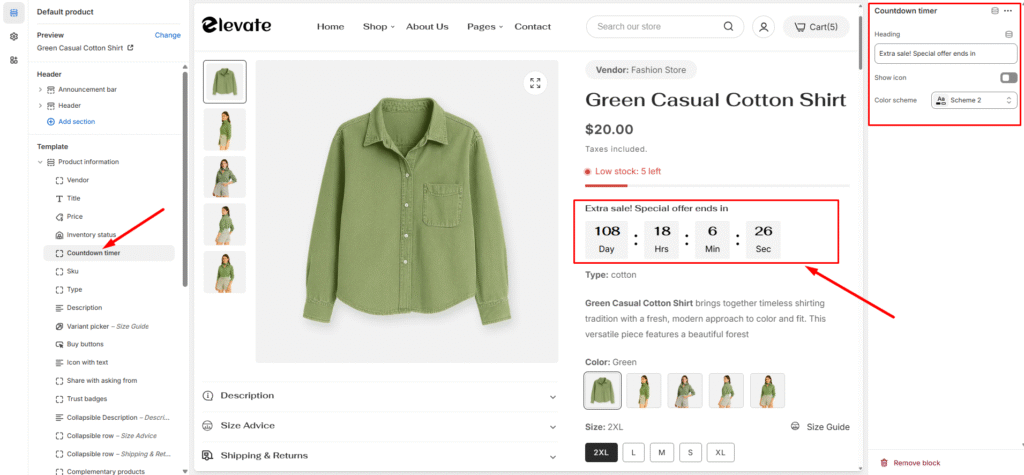Click the Variant picker block icon

tap(59, 326)
